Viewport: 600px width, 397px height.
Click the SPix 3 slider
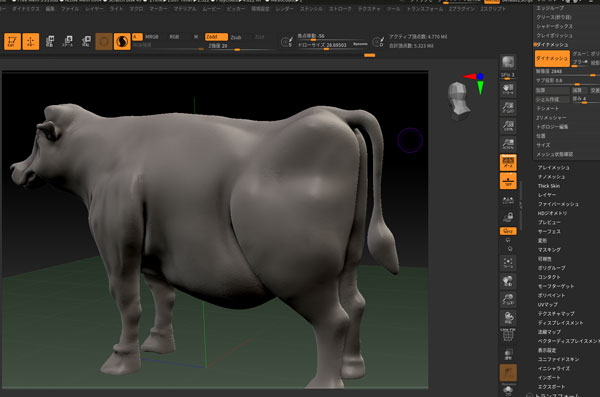coord(508,75)
